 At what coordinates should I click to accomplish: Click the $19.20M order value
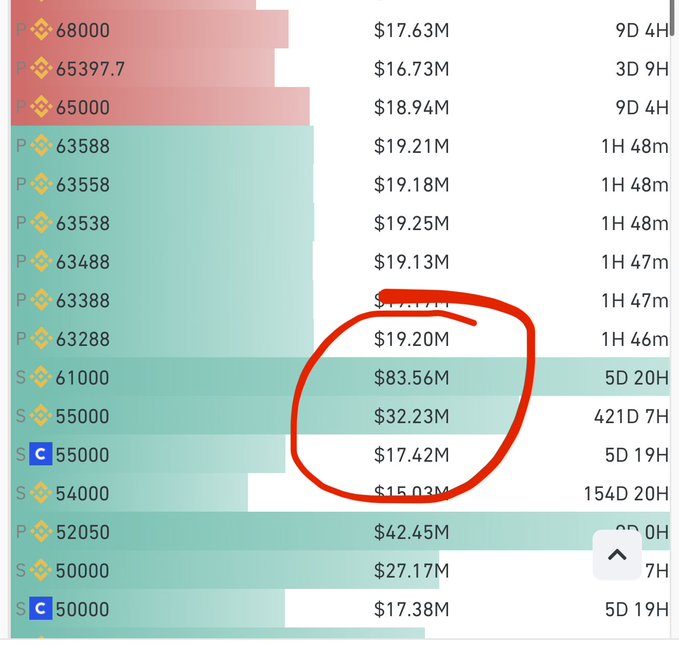click(411, 339)
